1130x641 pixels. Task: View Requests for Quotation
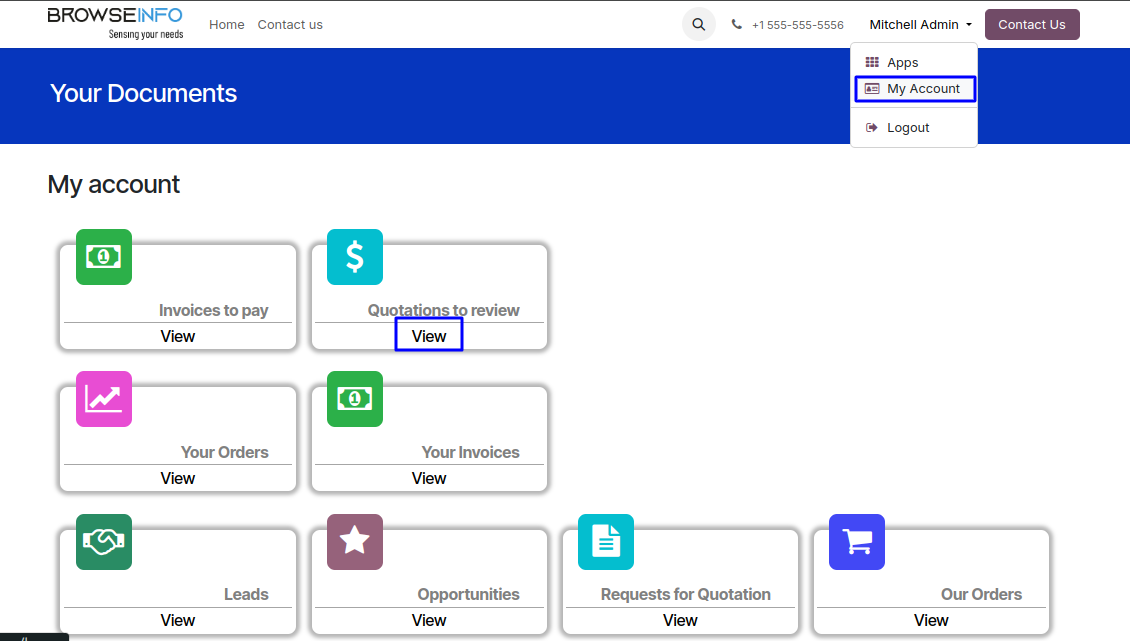[680, 620]
